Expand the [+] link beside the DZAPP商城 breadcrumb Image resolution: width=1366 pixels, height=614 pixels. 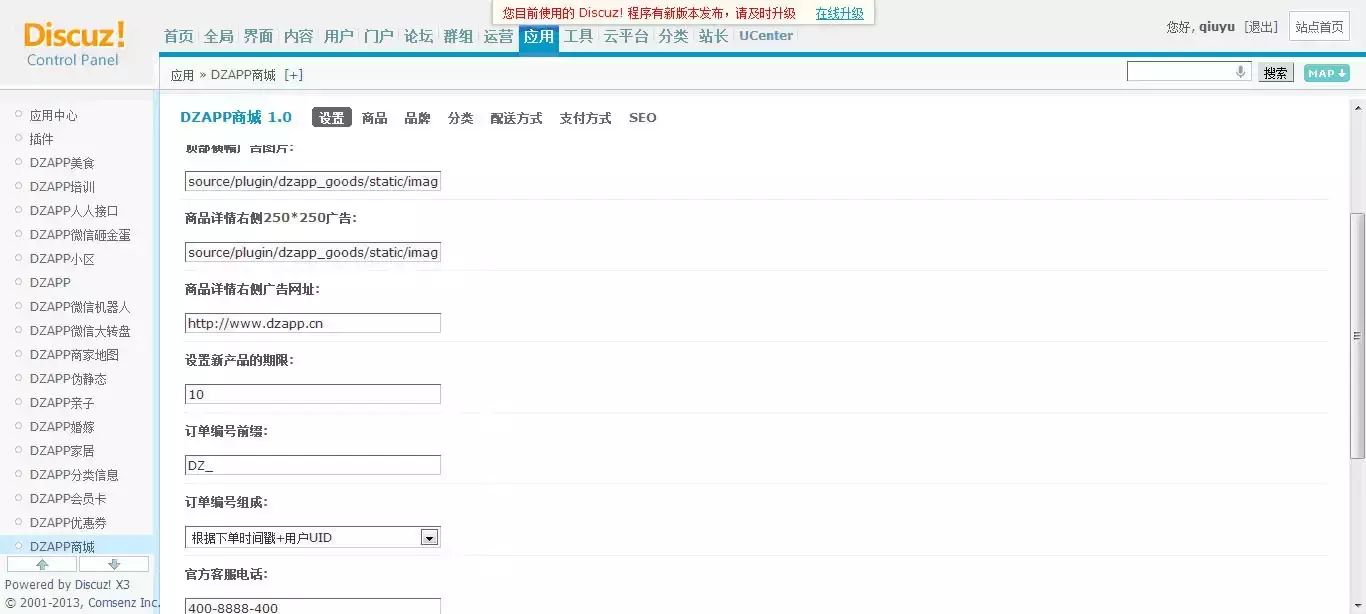click(294, 75)
